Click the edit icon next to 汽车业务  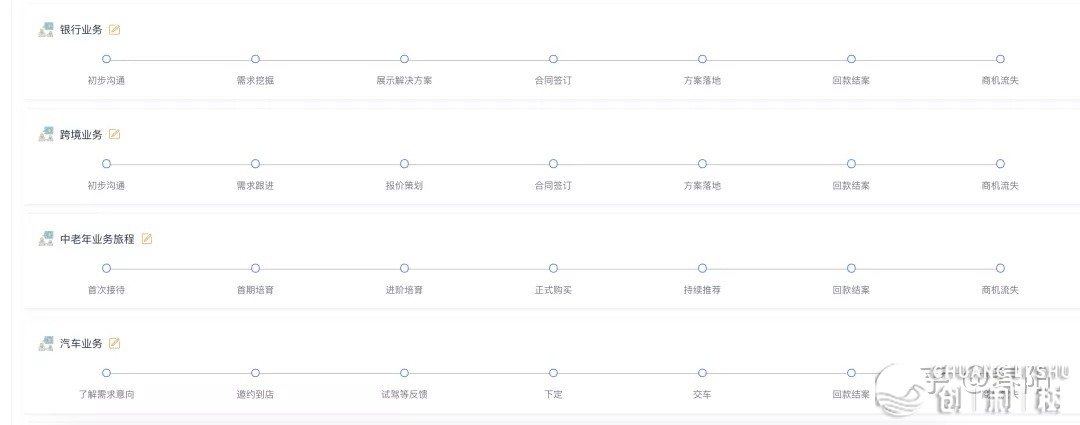click(x=114, y=344)
